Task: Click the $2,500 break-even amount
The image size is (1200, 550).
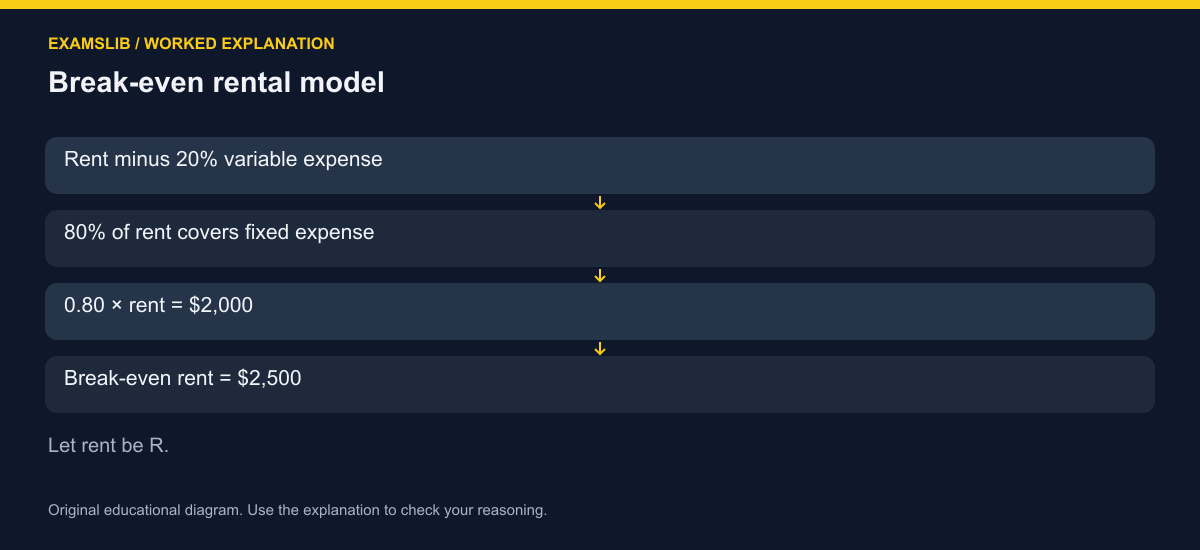Action: pos(269,378)
